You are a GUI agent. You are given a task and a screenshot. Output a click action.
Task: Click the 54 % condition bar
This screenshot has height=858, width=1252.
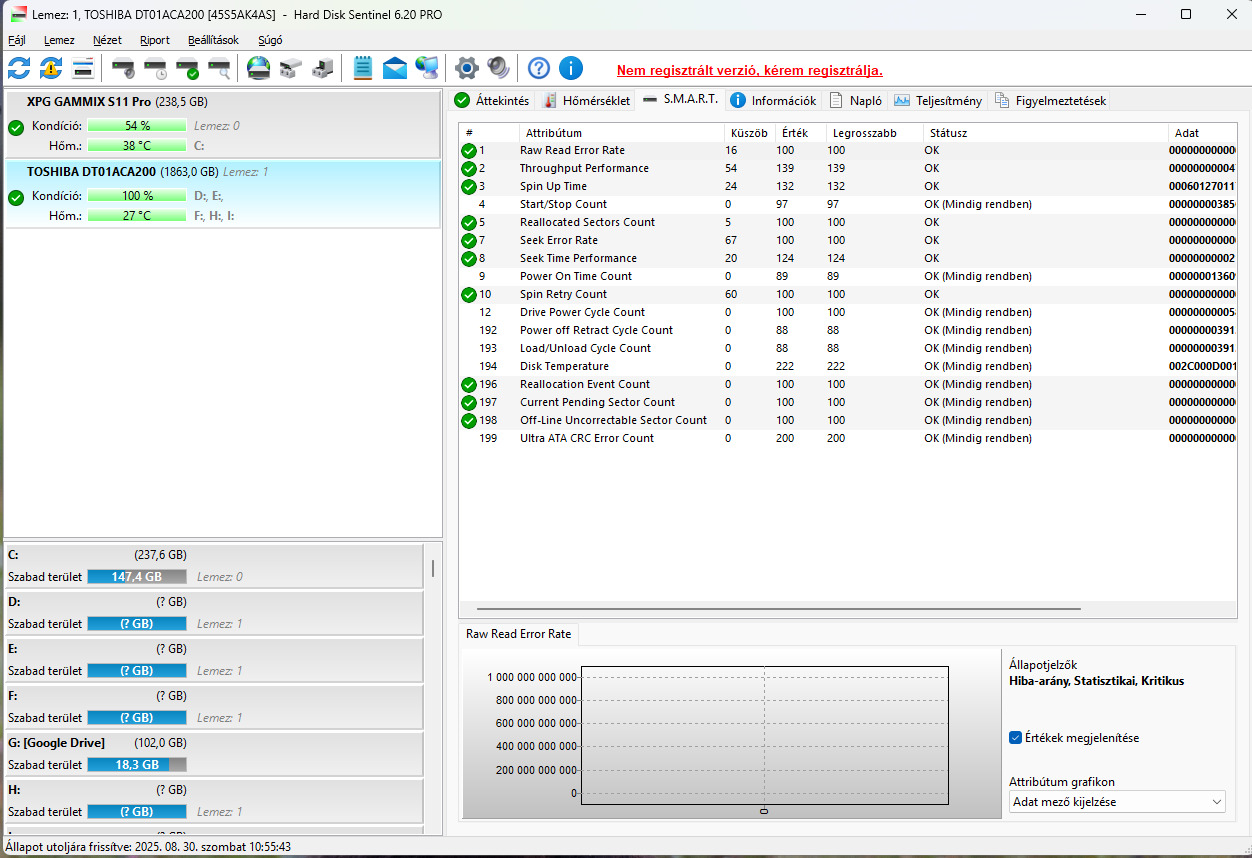pyautogui.click(x=137, y=126)
